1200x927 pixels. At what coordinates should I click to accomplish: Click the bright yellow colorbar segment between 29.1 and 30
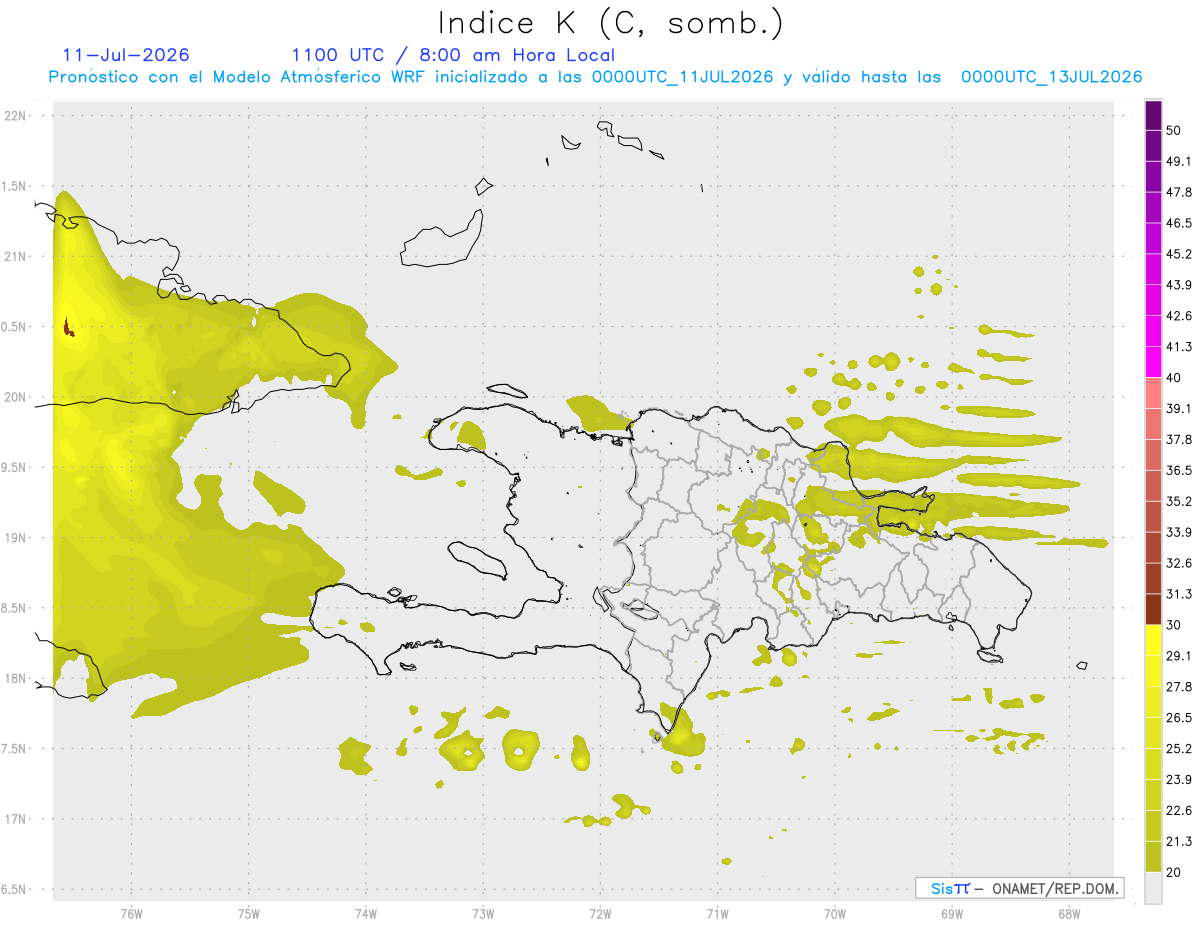(x=1153, y=640)
